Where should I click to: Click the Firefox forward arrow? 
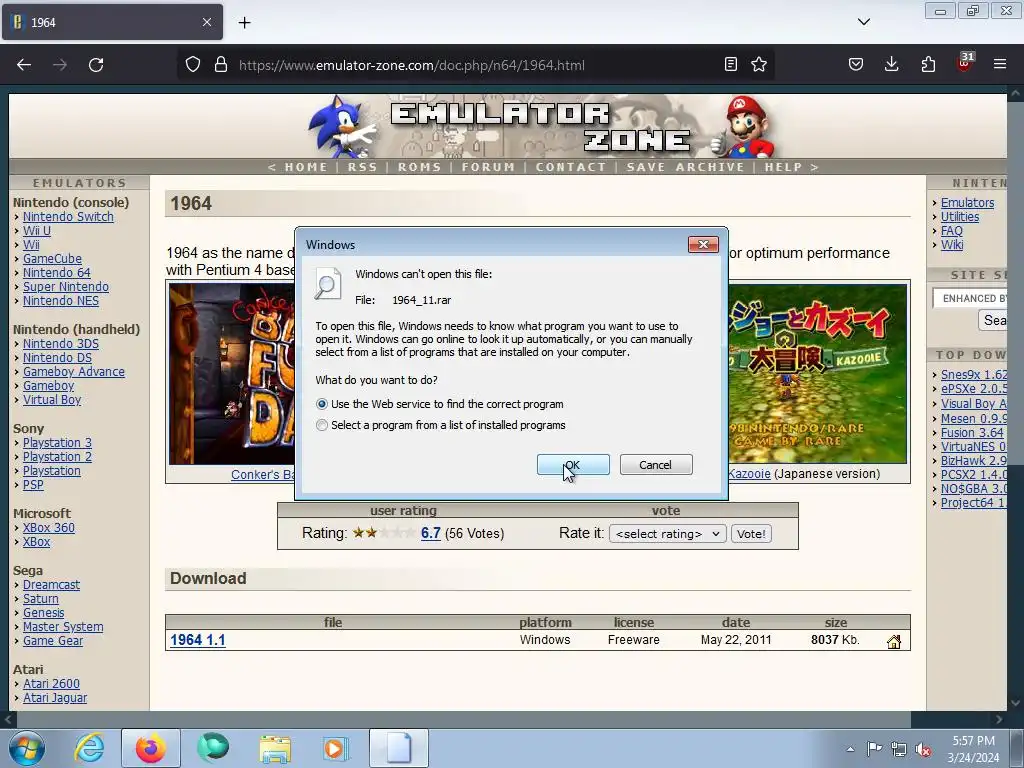60,65
